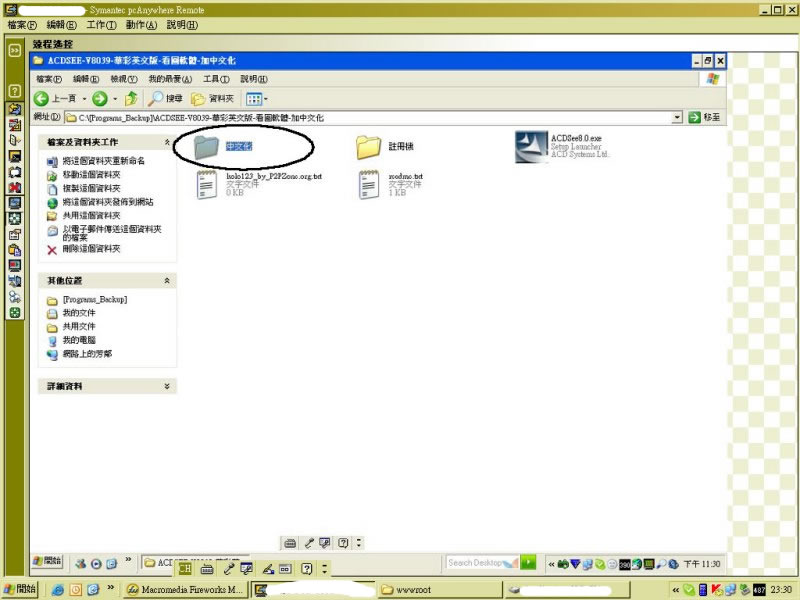Image resolution: width=800 pixels, height=600 pixels.
Task: Click the green bottom icon in pcAnywhere sidebar
Action: point(15,313)
